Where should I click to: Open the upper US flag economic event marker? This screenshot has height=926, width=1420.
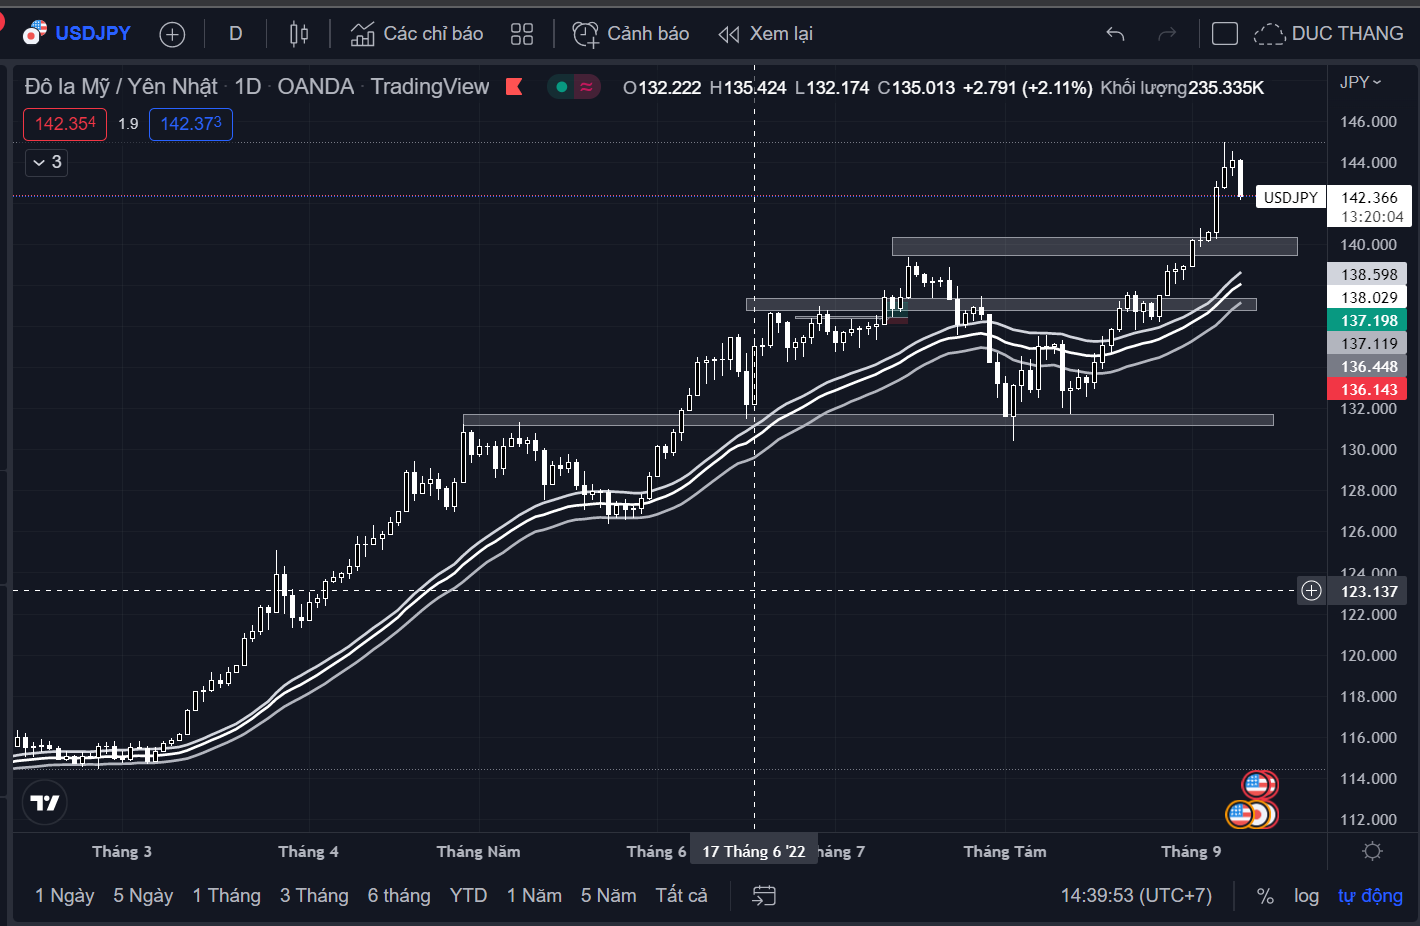pos(1258,785)
